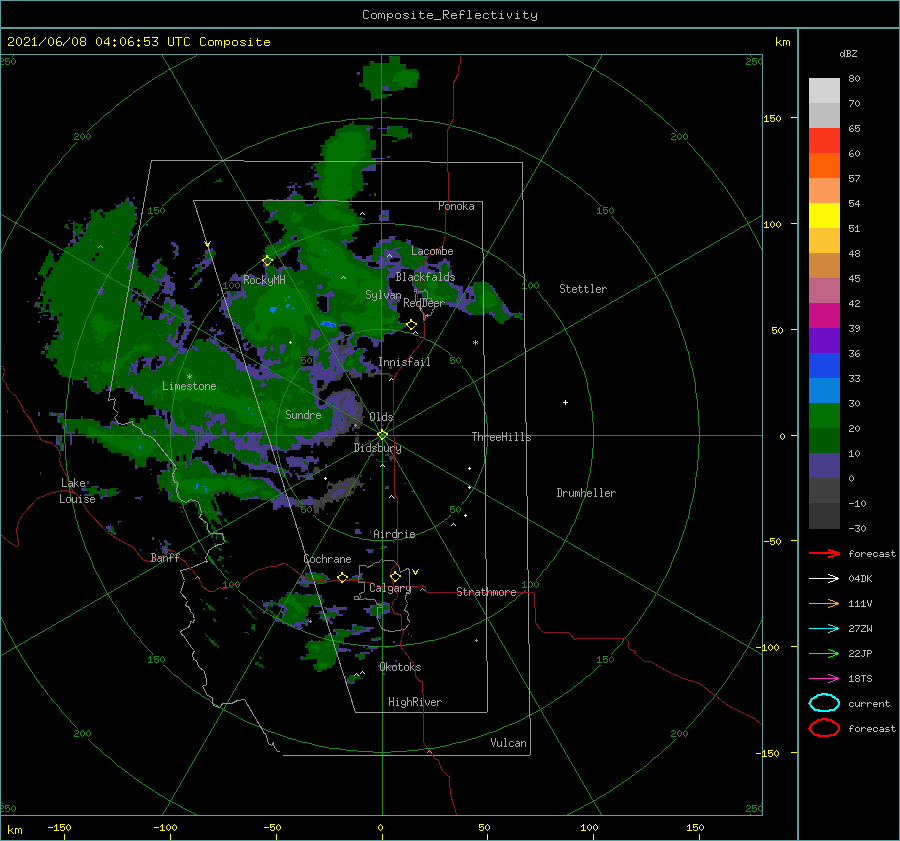Image resolution: width=900 pixels, height=841 pixels.
Task: Click the RockyMH label
Action: tap(264, 280)
